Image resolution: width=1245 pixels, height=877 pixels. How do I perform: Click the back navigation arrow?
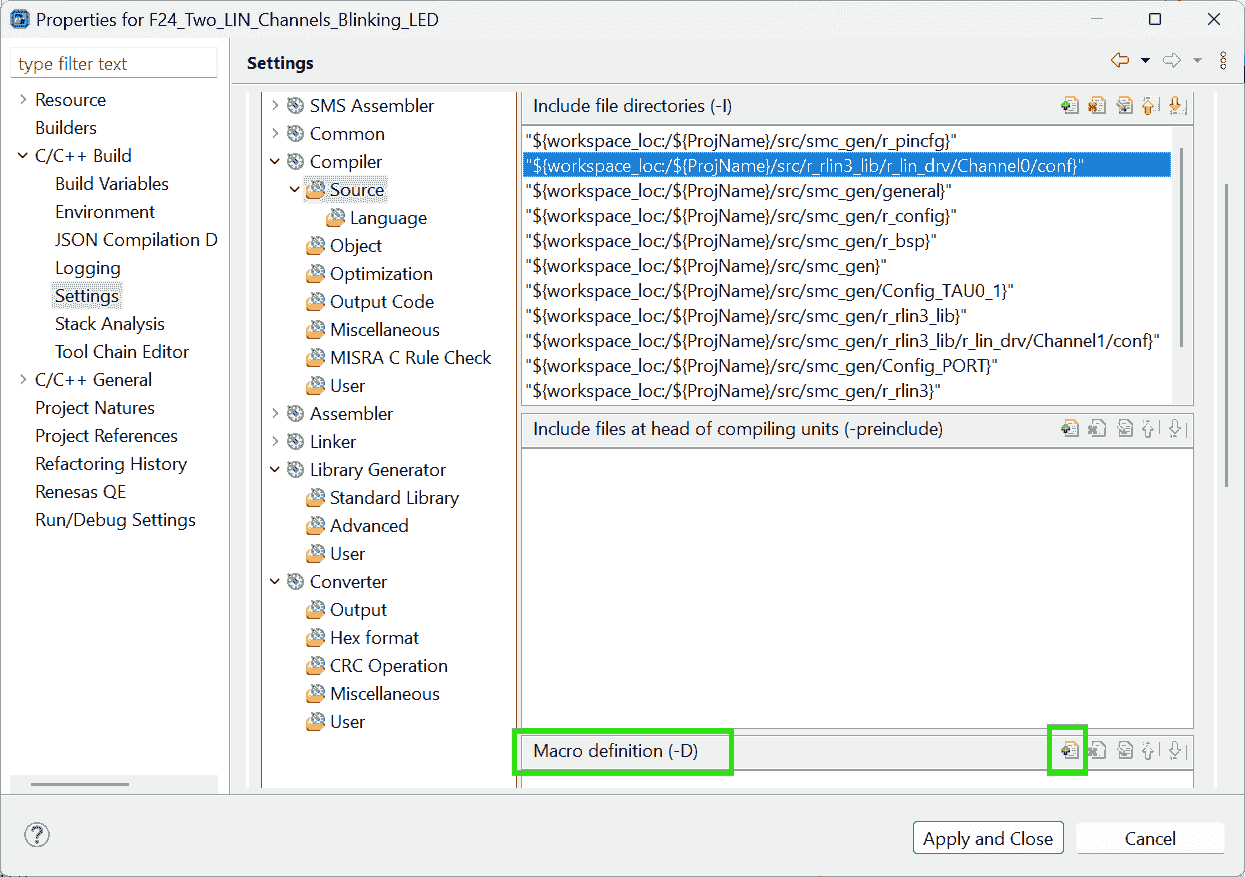tap(1120, 61)
